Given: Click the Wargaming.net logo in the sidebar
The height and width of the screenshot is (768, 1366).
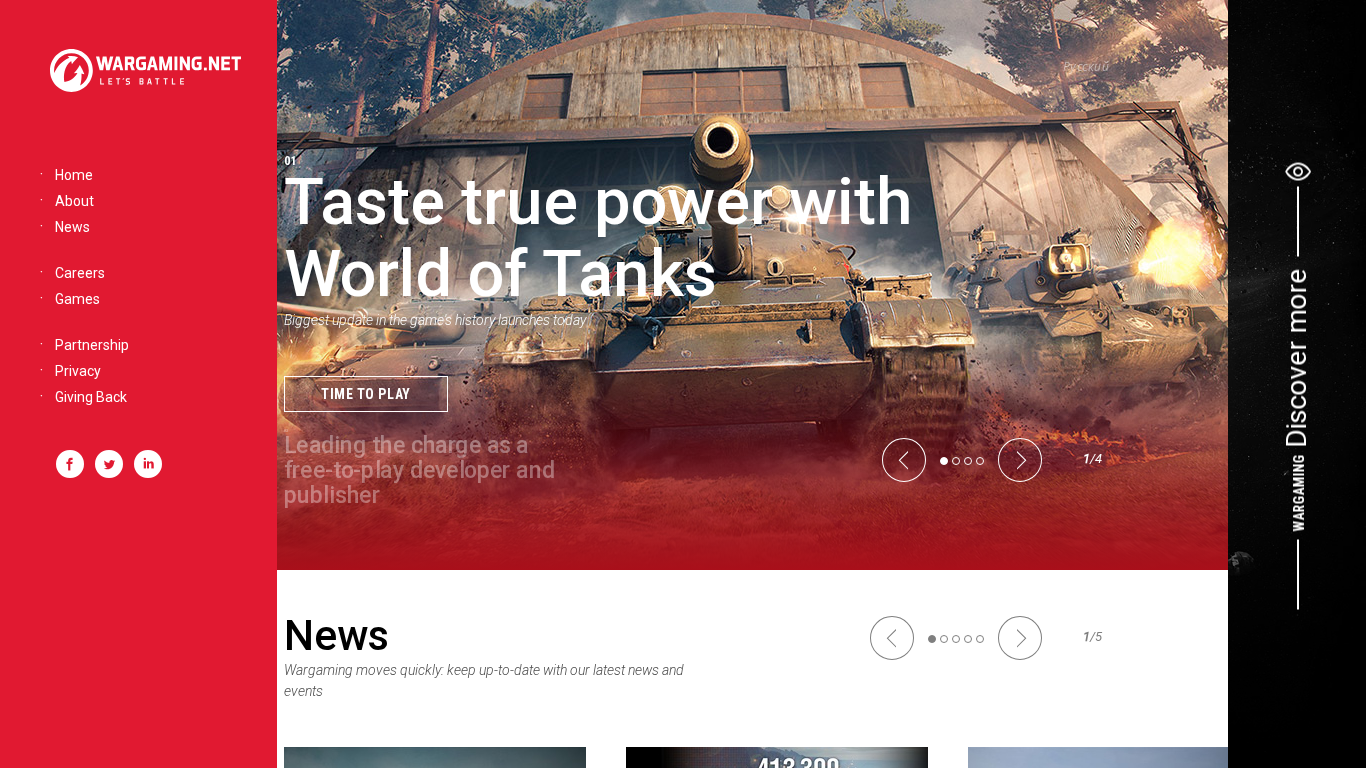Looking at the screenshot, I should [145, 70].
